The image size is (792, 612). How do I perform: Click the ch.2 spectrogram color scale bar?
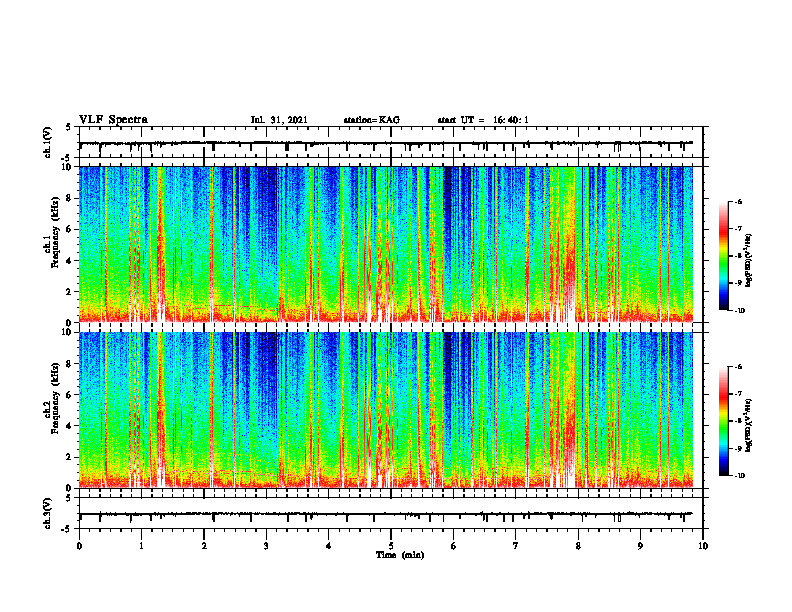[x=724, y=421]
